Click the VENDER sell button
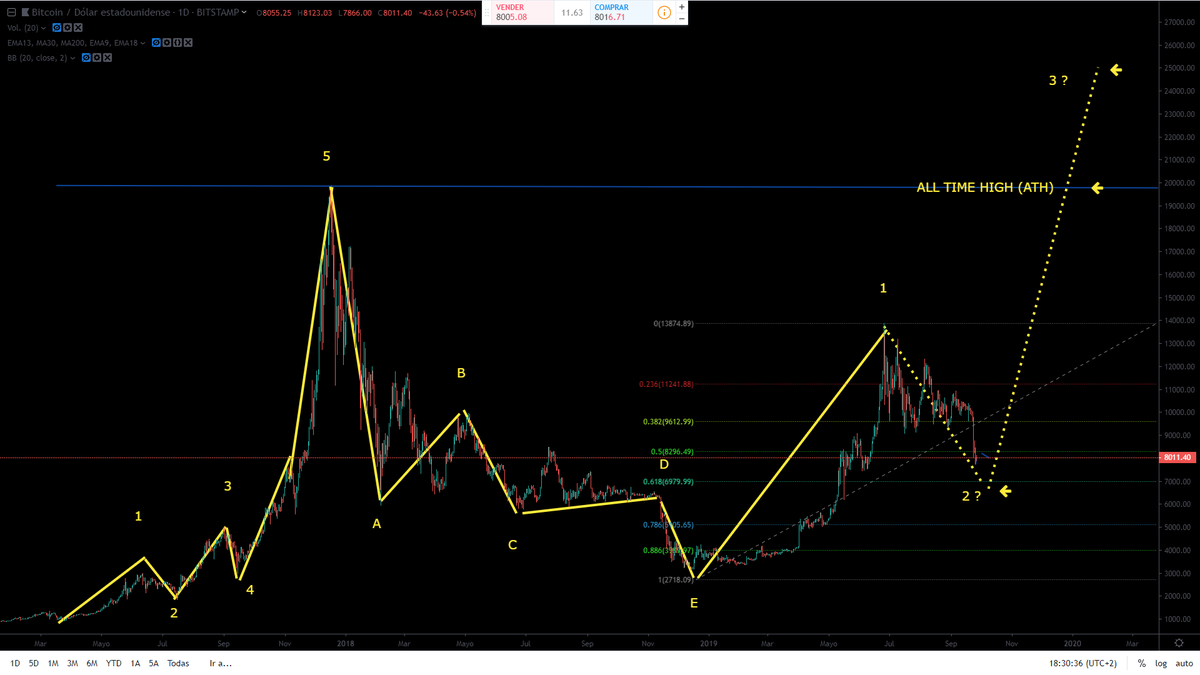The image size is (1200, 675). 522,12
